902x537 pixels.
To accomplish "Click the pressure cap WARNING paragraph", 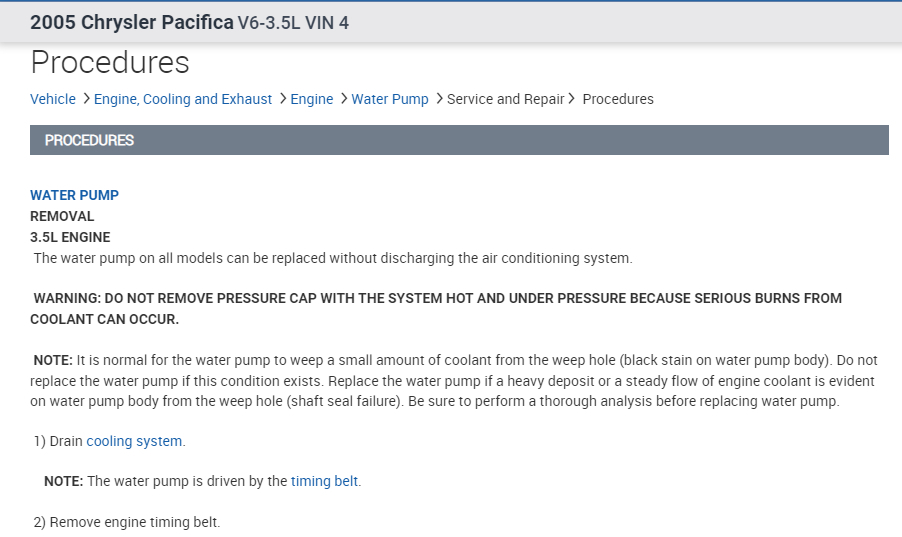I will click(x=437, y=308).
